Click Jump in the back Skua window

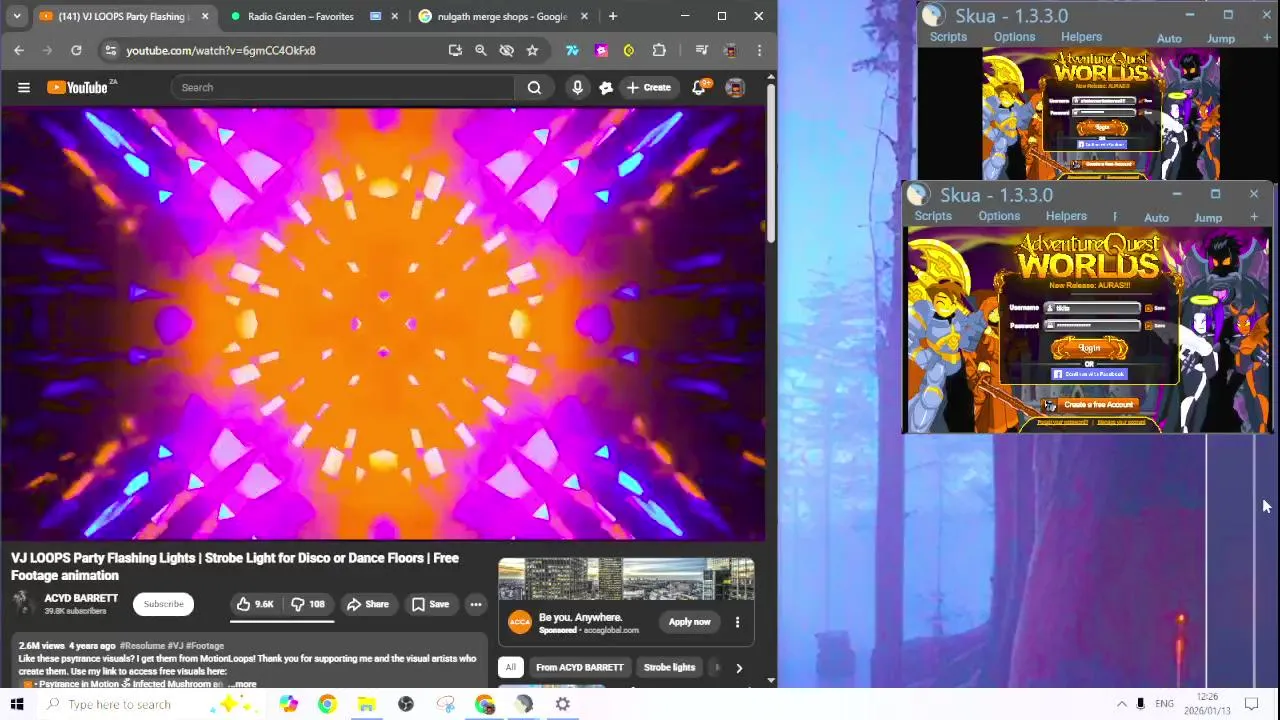click(1221, 39)
